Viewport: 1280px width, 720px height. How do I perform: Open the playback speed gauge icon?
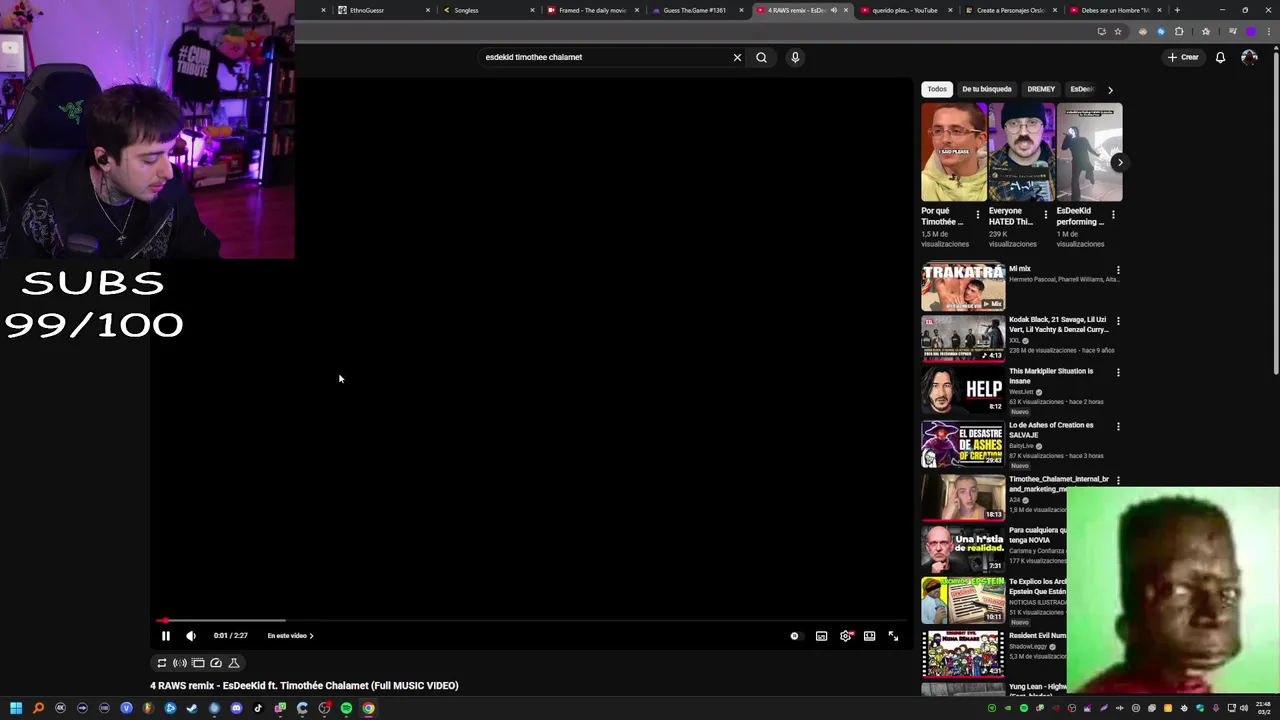coord(216,663)
